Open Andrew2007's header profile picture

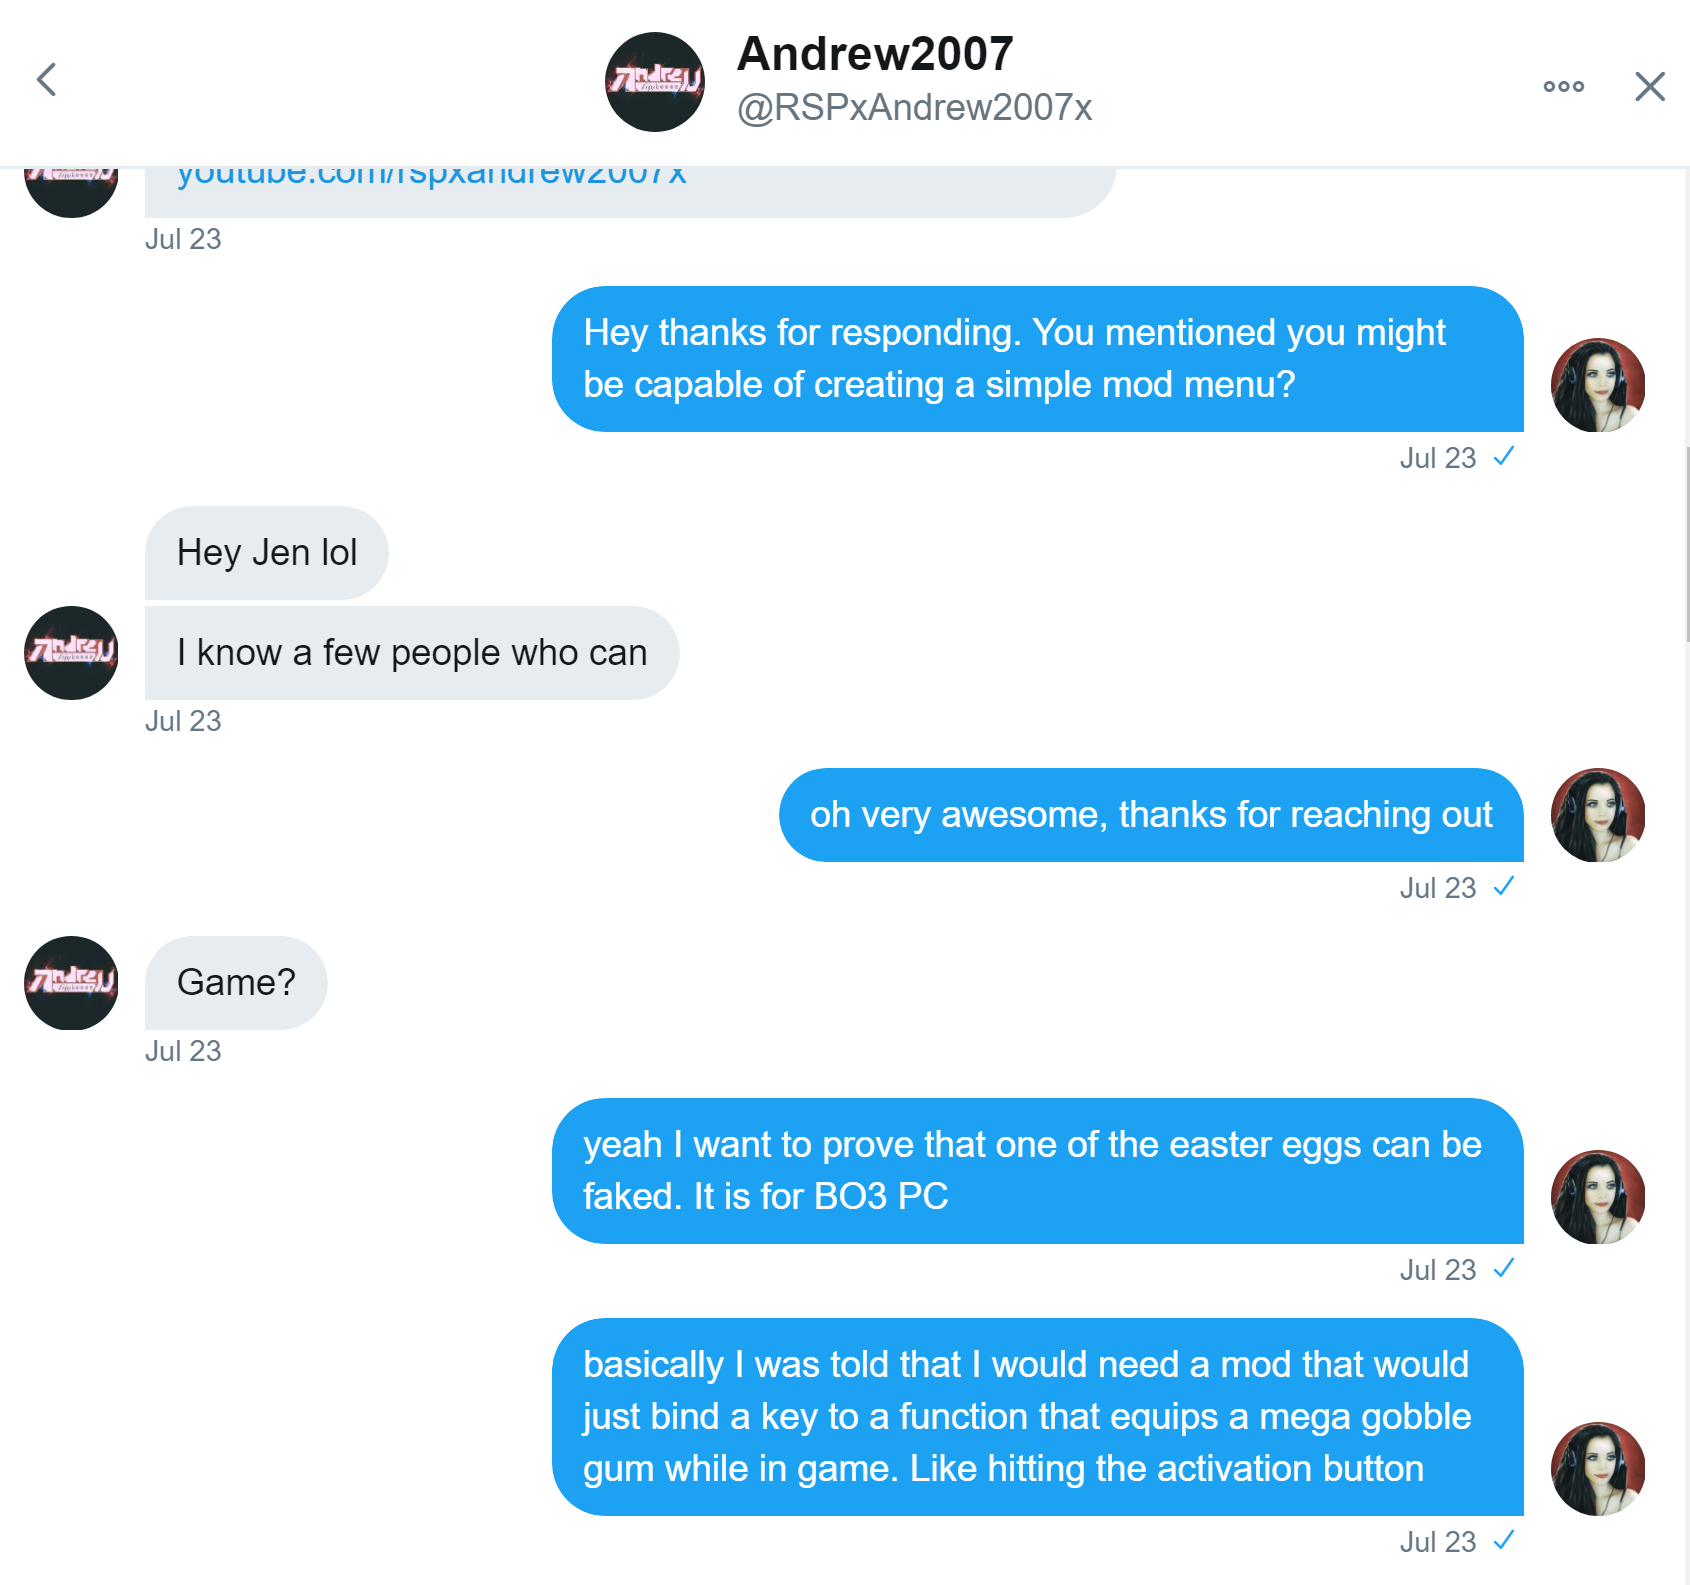point(655,82)
